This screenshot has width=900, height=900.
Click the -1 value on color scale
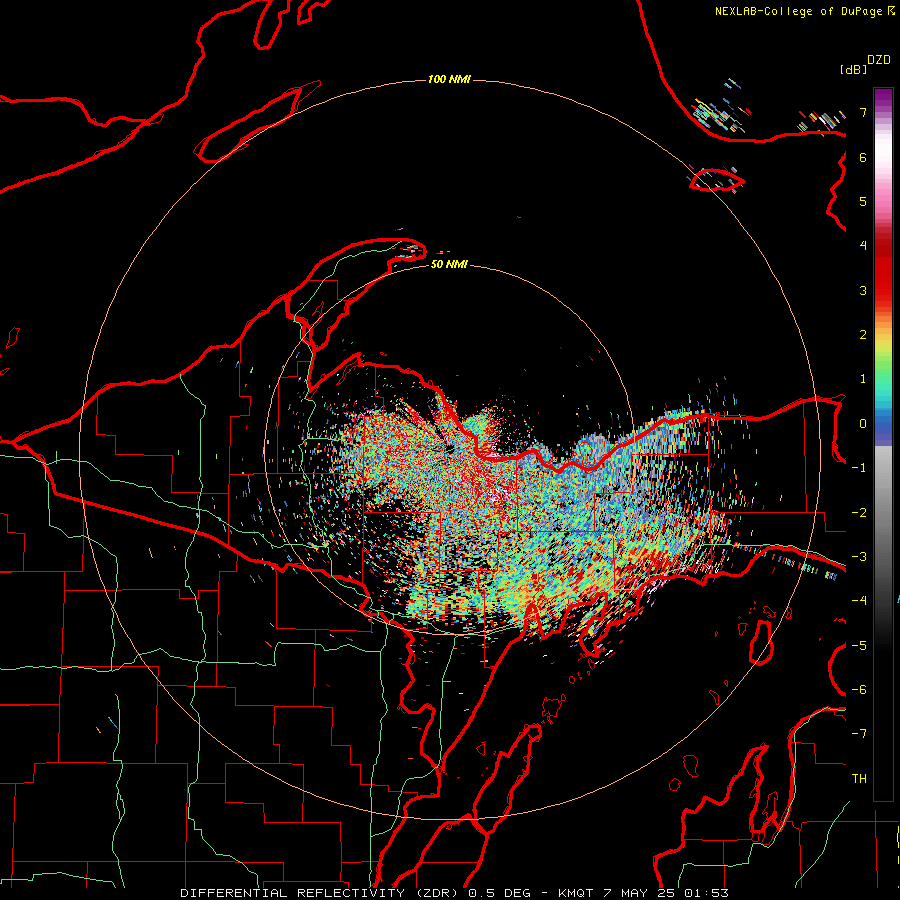859,468
